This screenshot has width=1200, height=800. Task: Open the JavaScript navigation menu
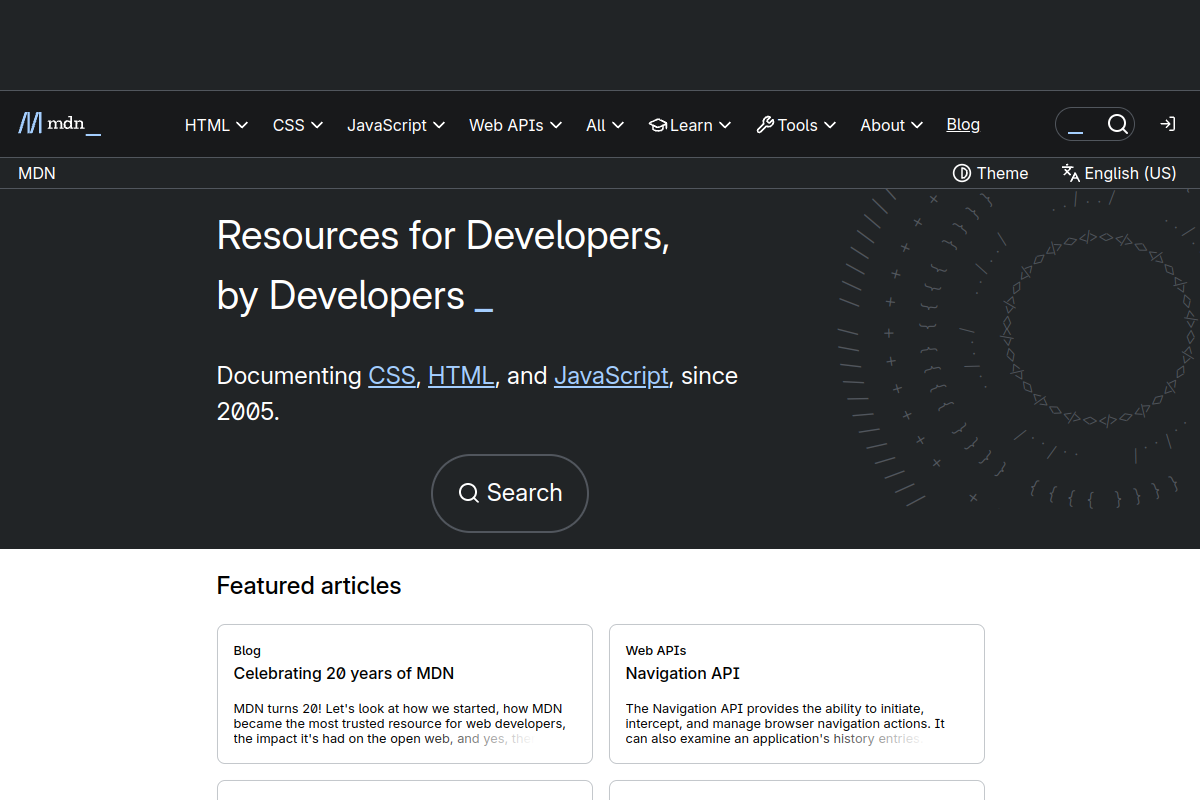pyautogui.click(x=396, y=125)
